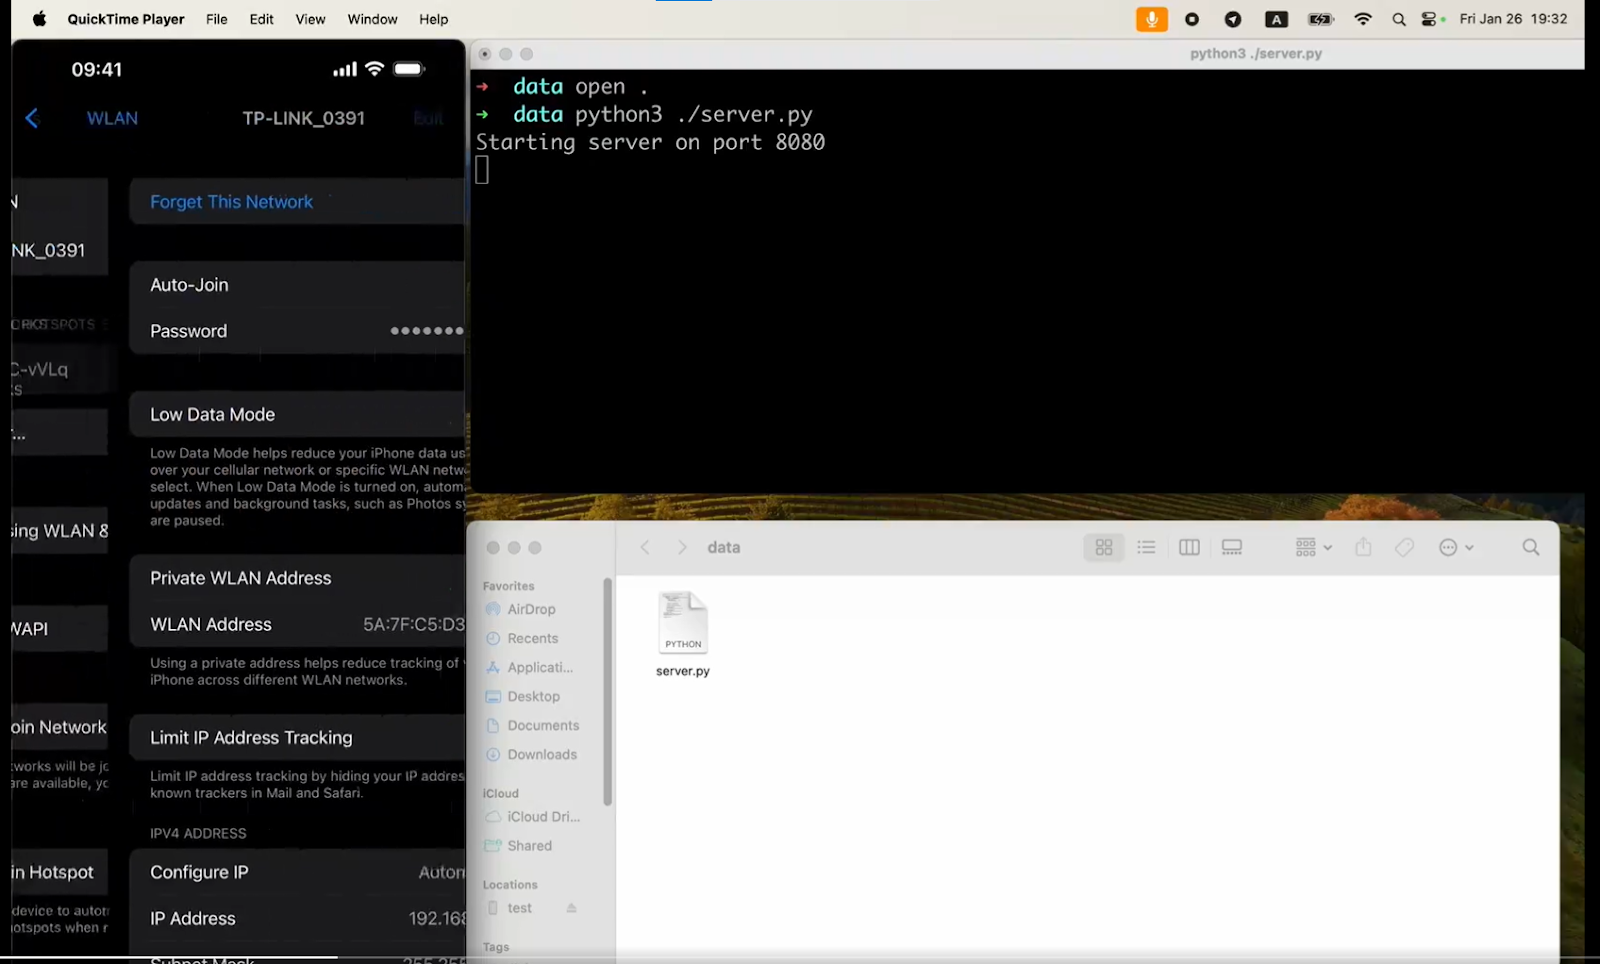
Task: Click the 'Starting server on port 8080' line
Action: (x=650, y=142)
